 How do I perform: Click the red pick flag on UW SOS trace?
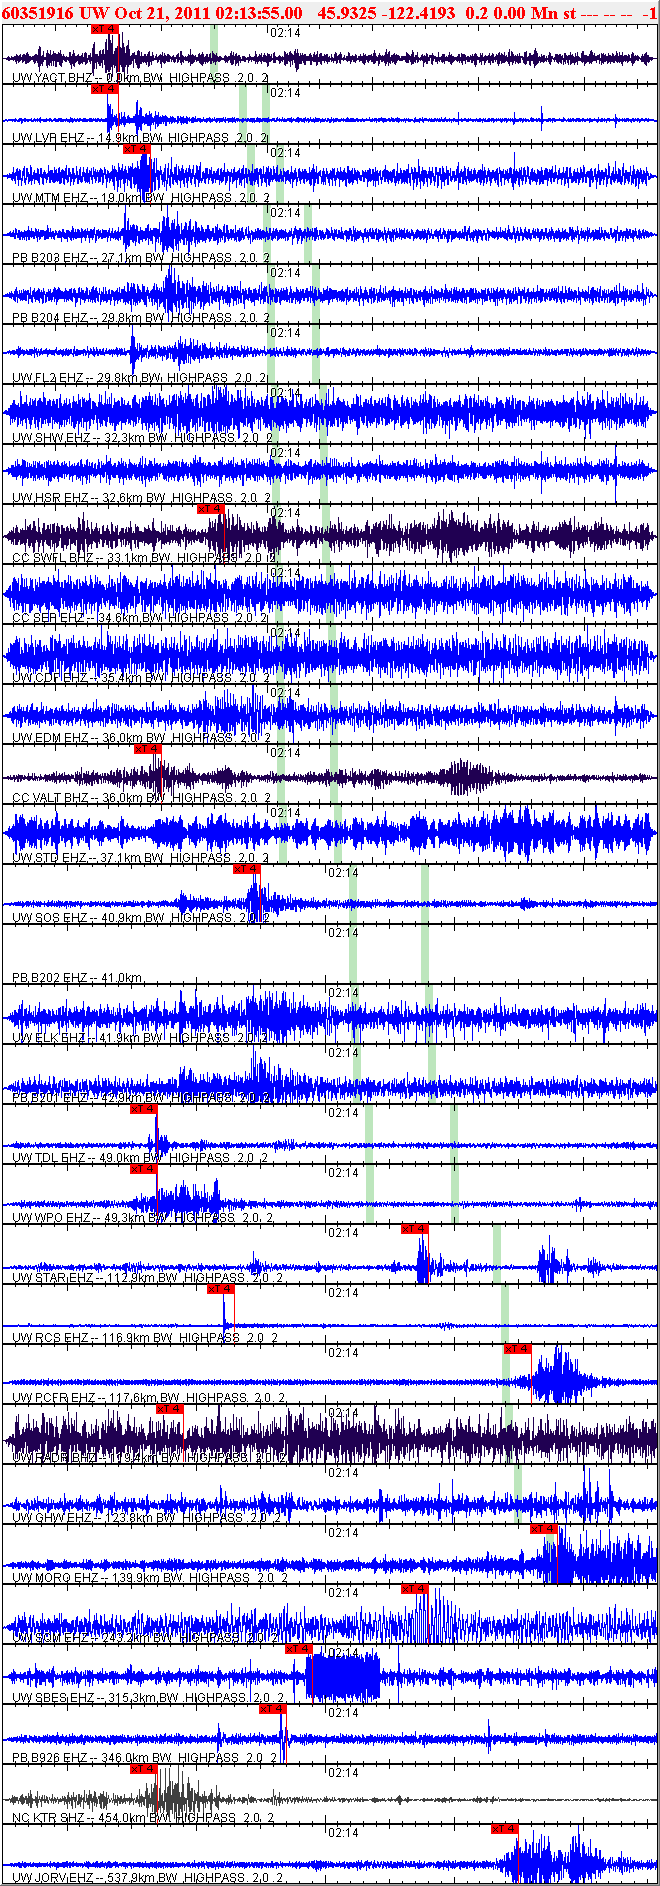246,869
